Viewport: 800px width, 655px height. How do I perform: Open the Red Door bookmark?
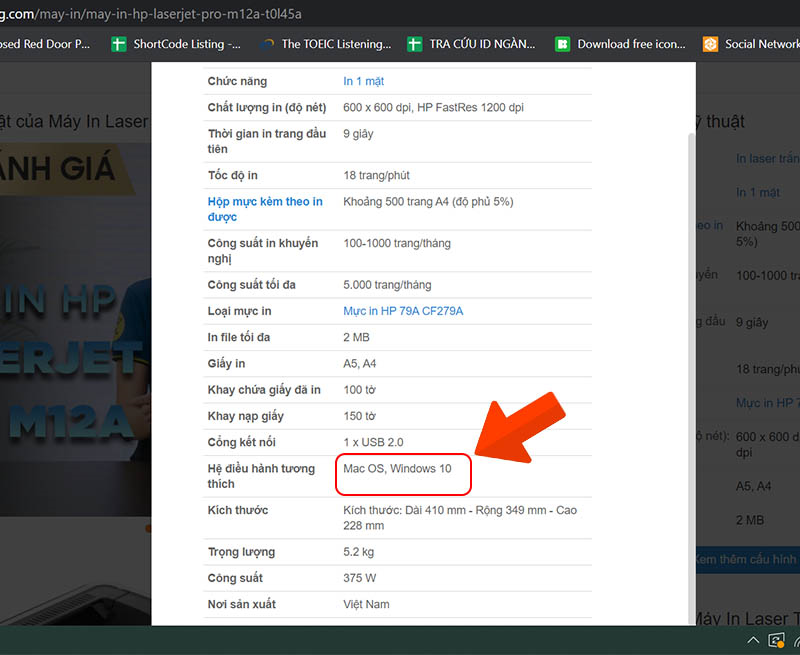pos(45,44)
